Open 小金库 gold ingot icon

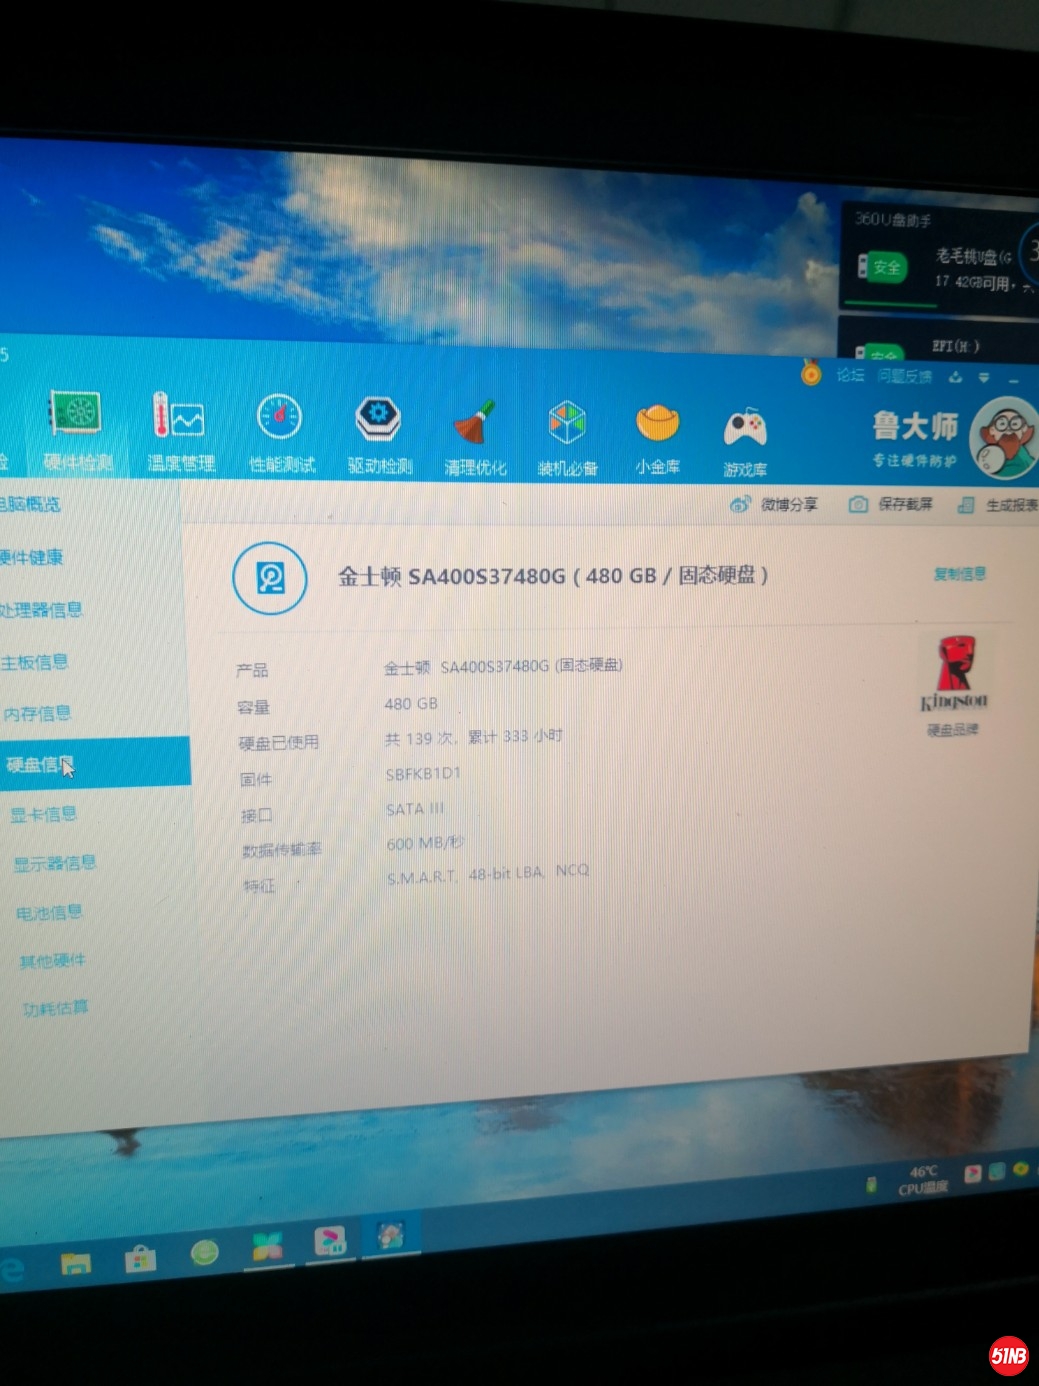(x=657, y=440)
